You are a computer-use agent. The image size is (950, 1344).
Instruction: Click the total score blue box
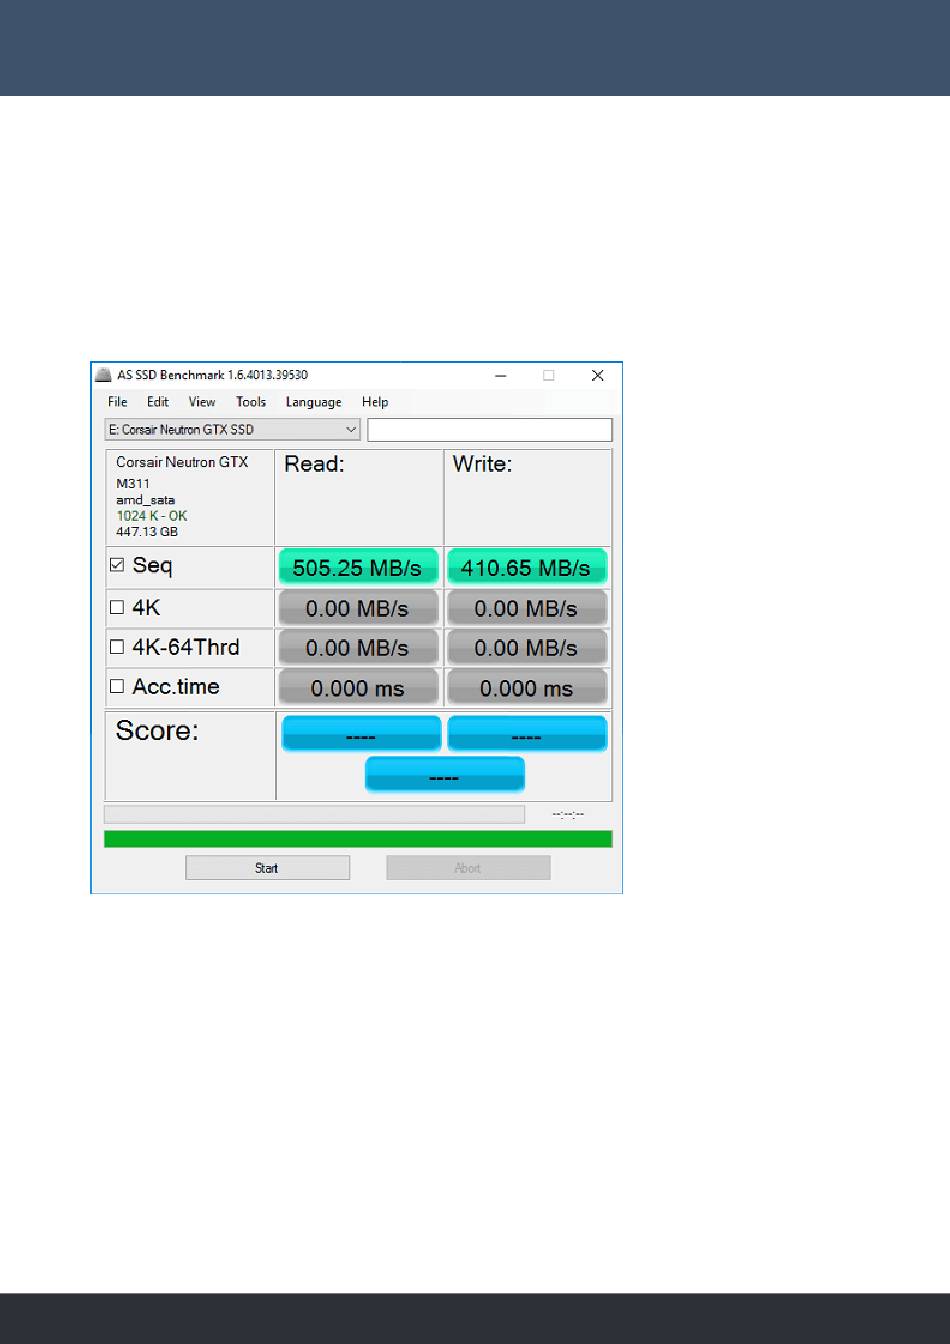click(444, 775)
